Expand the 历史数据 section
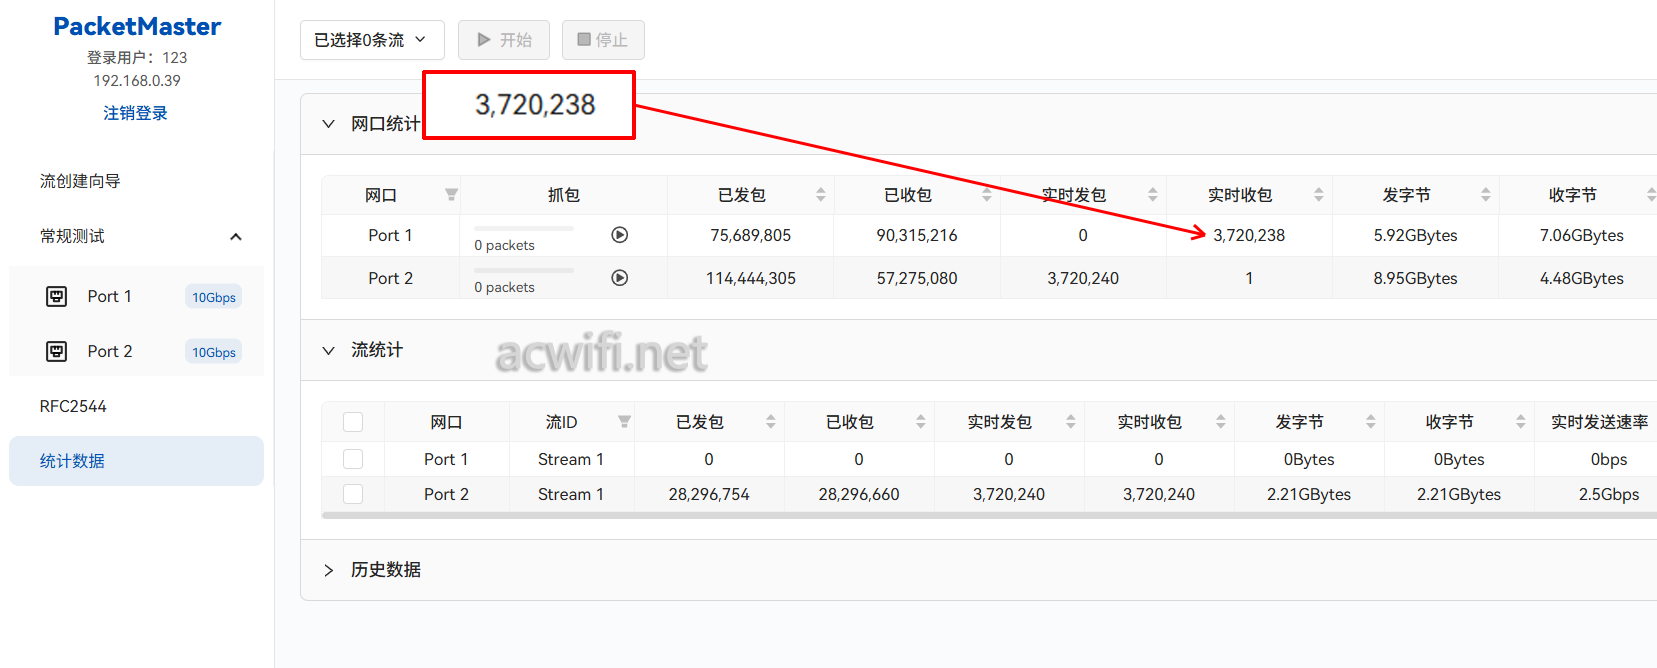 point(328,570)
